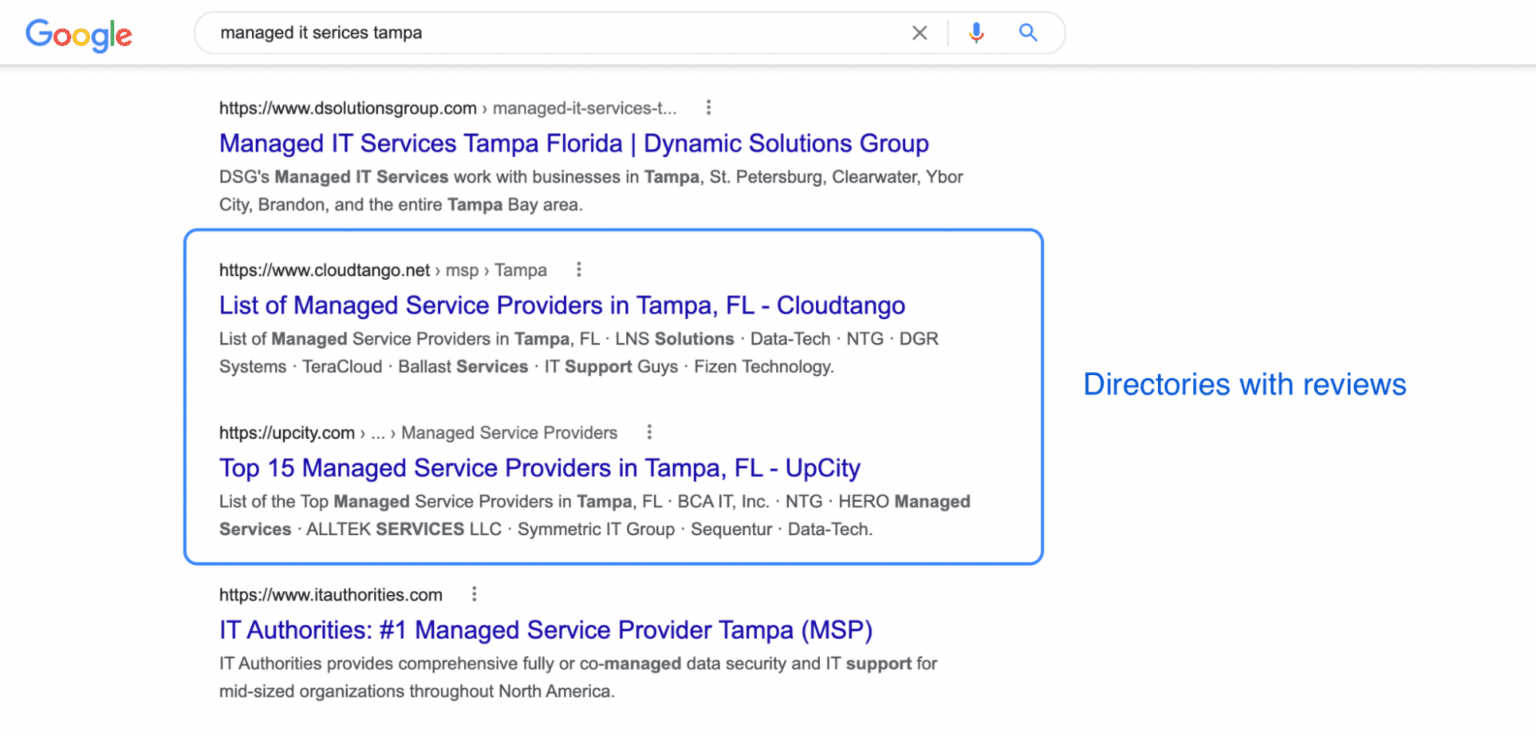This screenshot has height=735, width=1536.
Task: Open the Cloudtango managed service providers list
Action: (x=562, y=305)
